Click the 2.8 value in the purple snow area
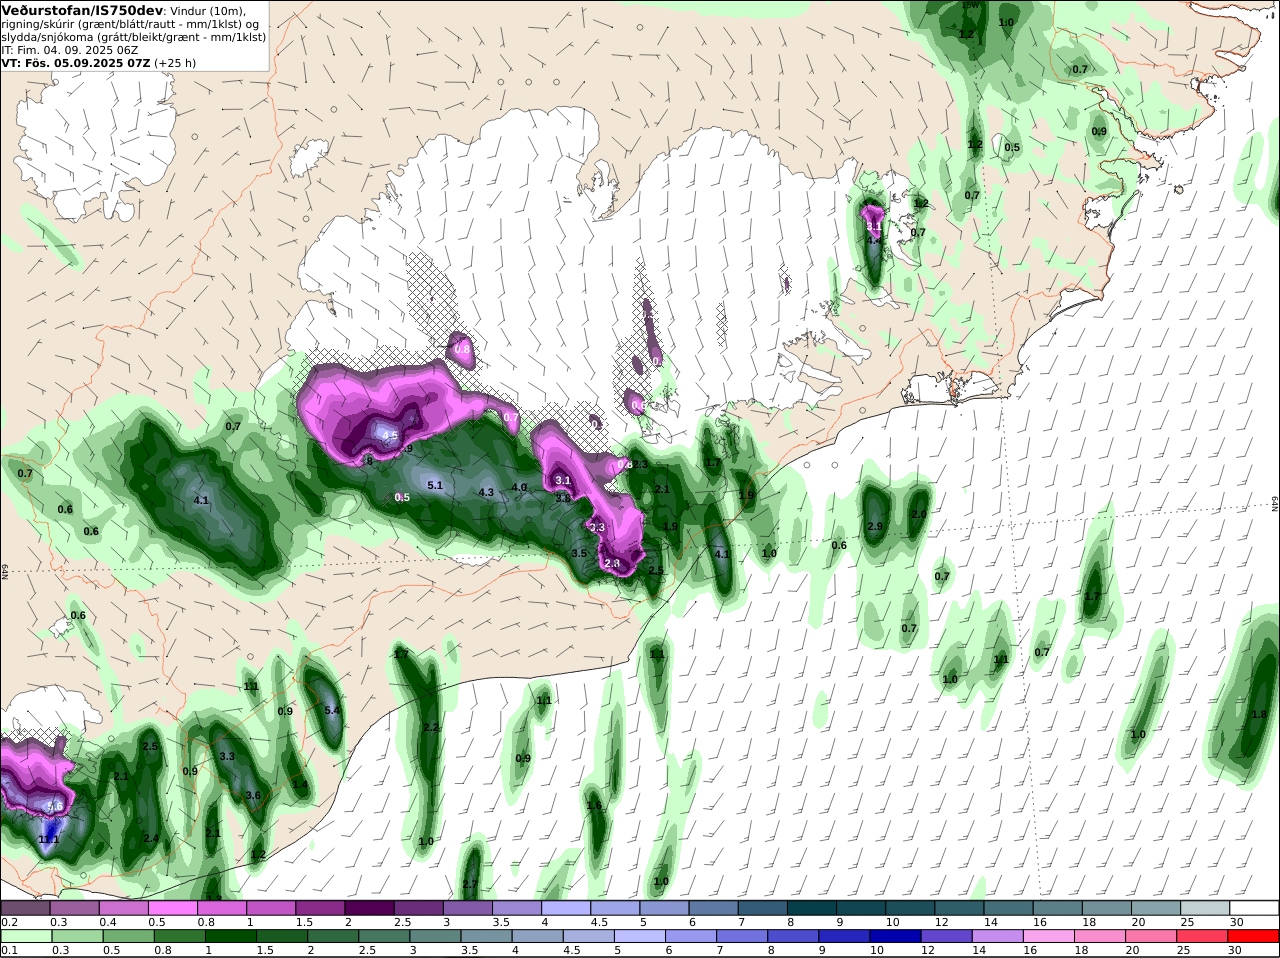The height and width of the screenshot is (958, 1280). pos(613,563)
